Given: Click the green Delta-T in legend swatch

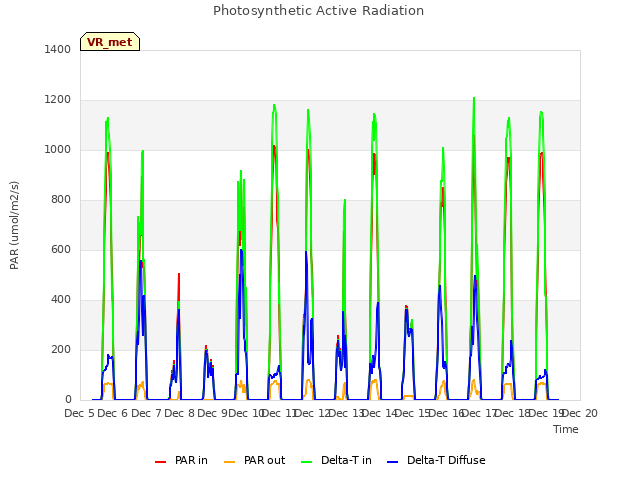Looking at the screenshot, I should 307,462.
